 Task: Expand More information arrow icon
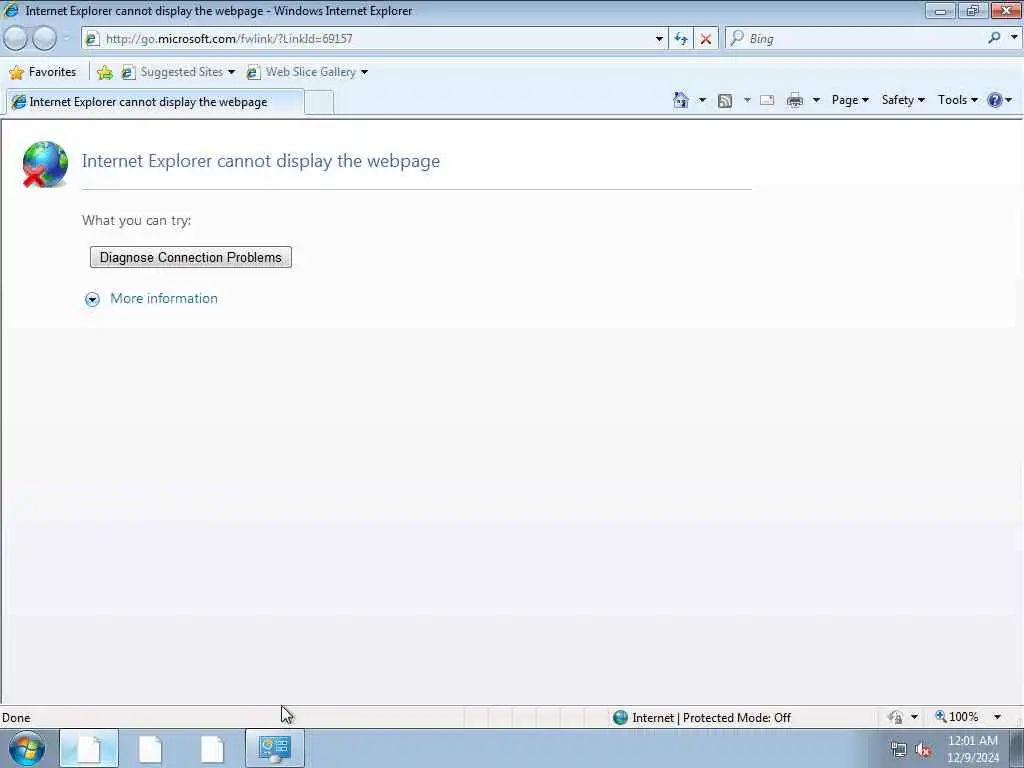coord(92,299)
